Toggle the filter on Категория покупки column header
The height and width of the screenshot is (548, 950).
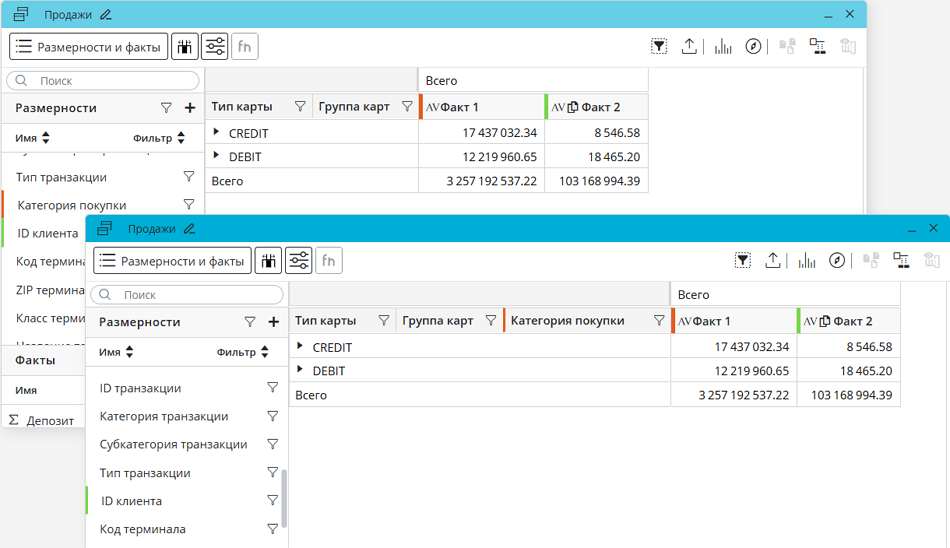tap(659, 321)
